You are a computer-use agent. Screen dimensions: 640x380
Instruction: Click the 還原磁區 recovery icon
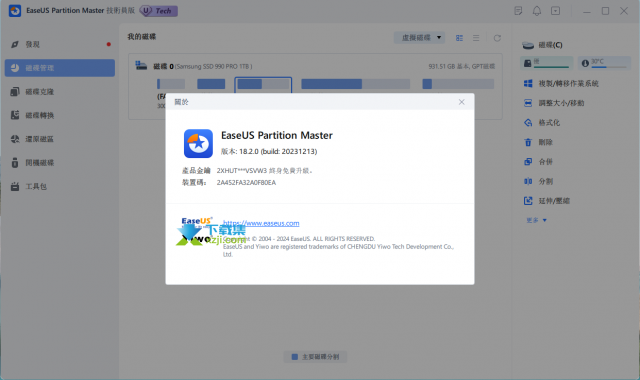point(15,139)
